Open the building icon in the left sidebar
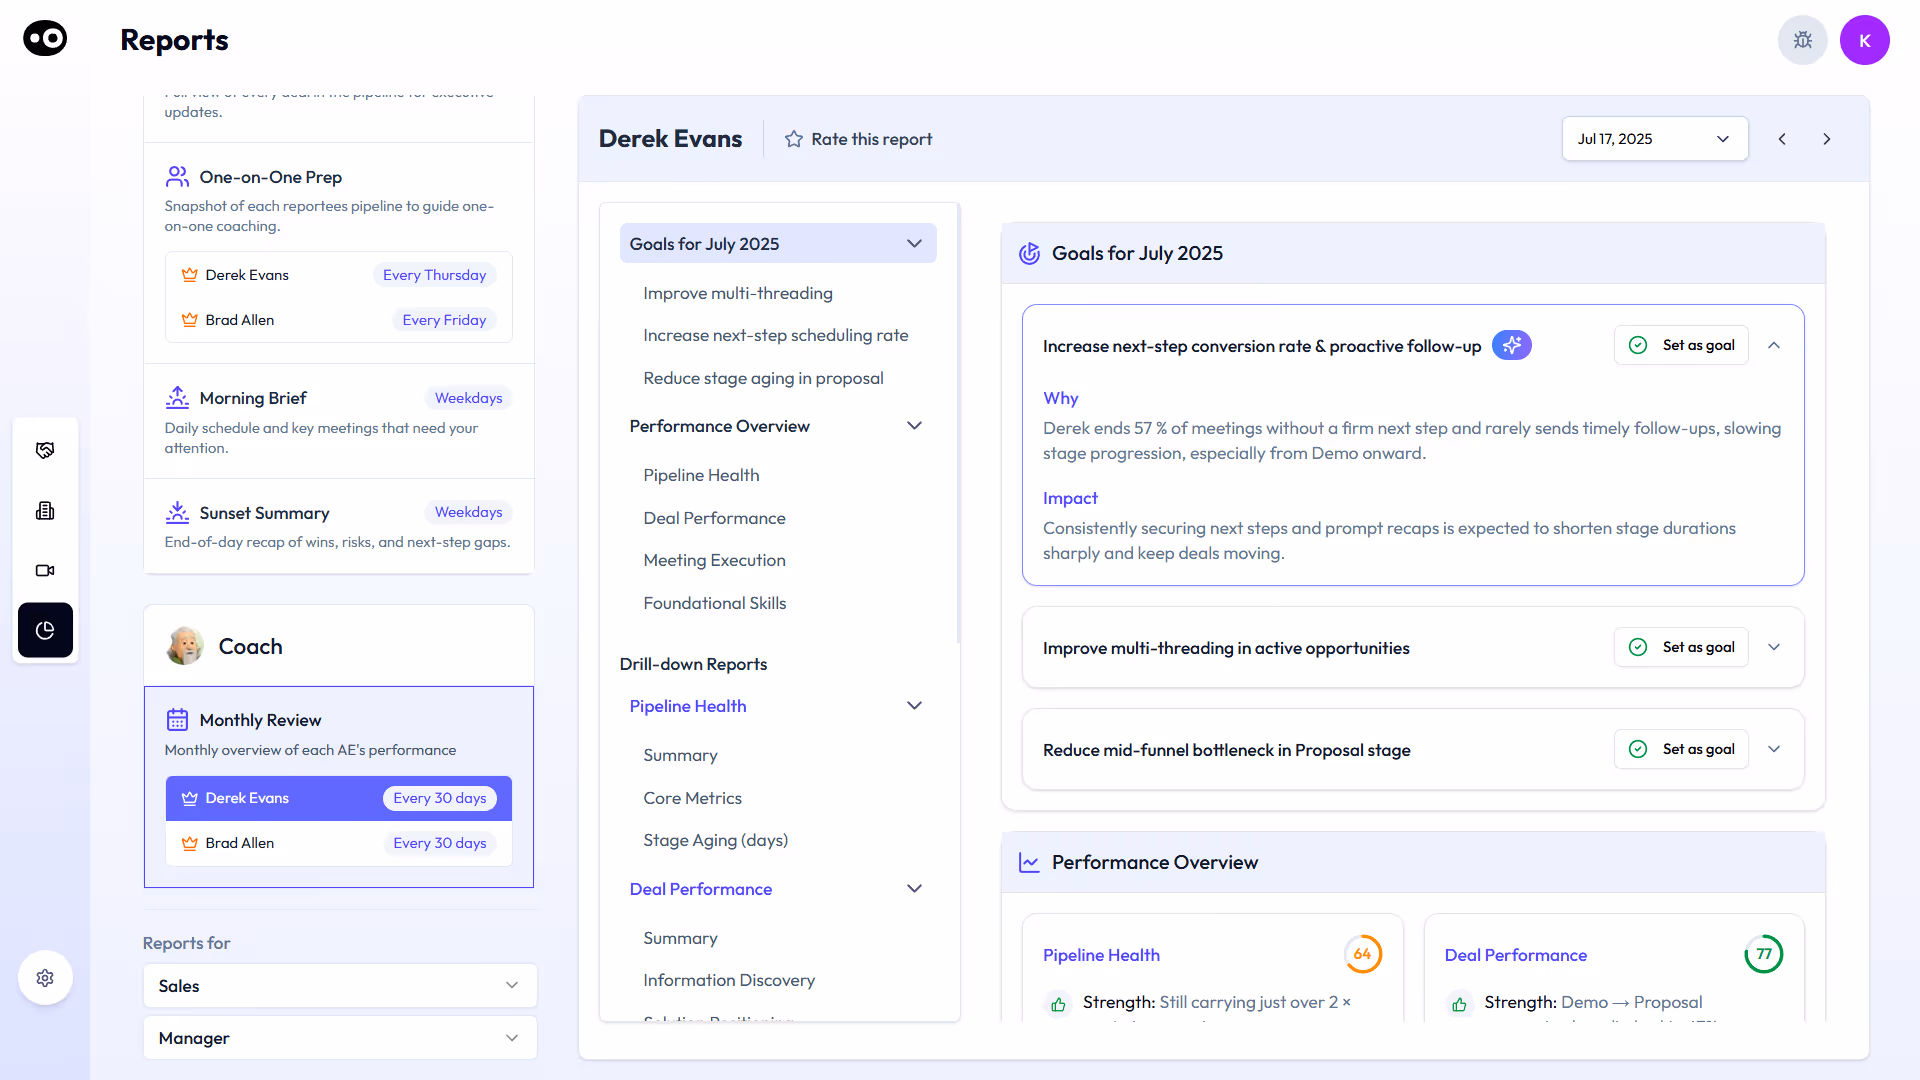The width and height of the screenshot is (1920, 1080). coord(45,510)
